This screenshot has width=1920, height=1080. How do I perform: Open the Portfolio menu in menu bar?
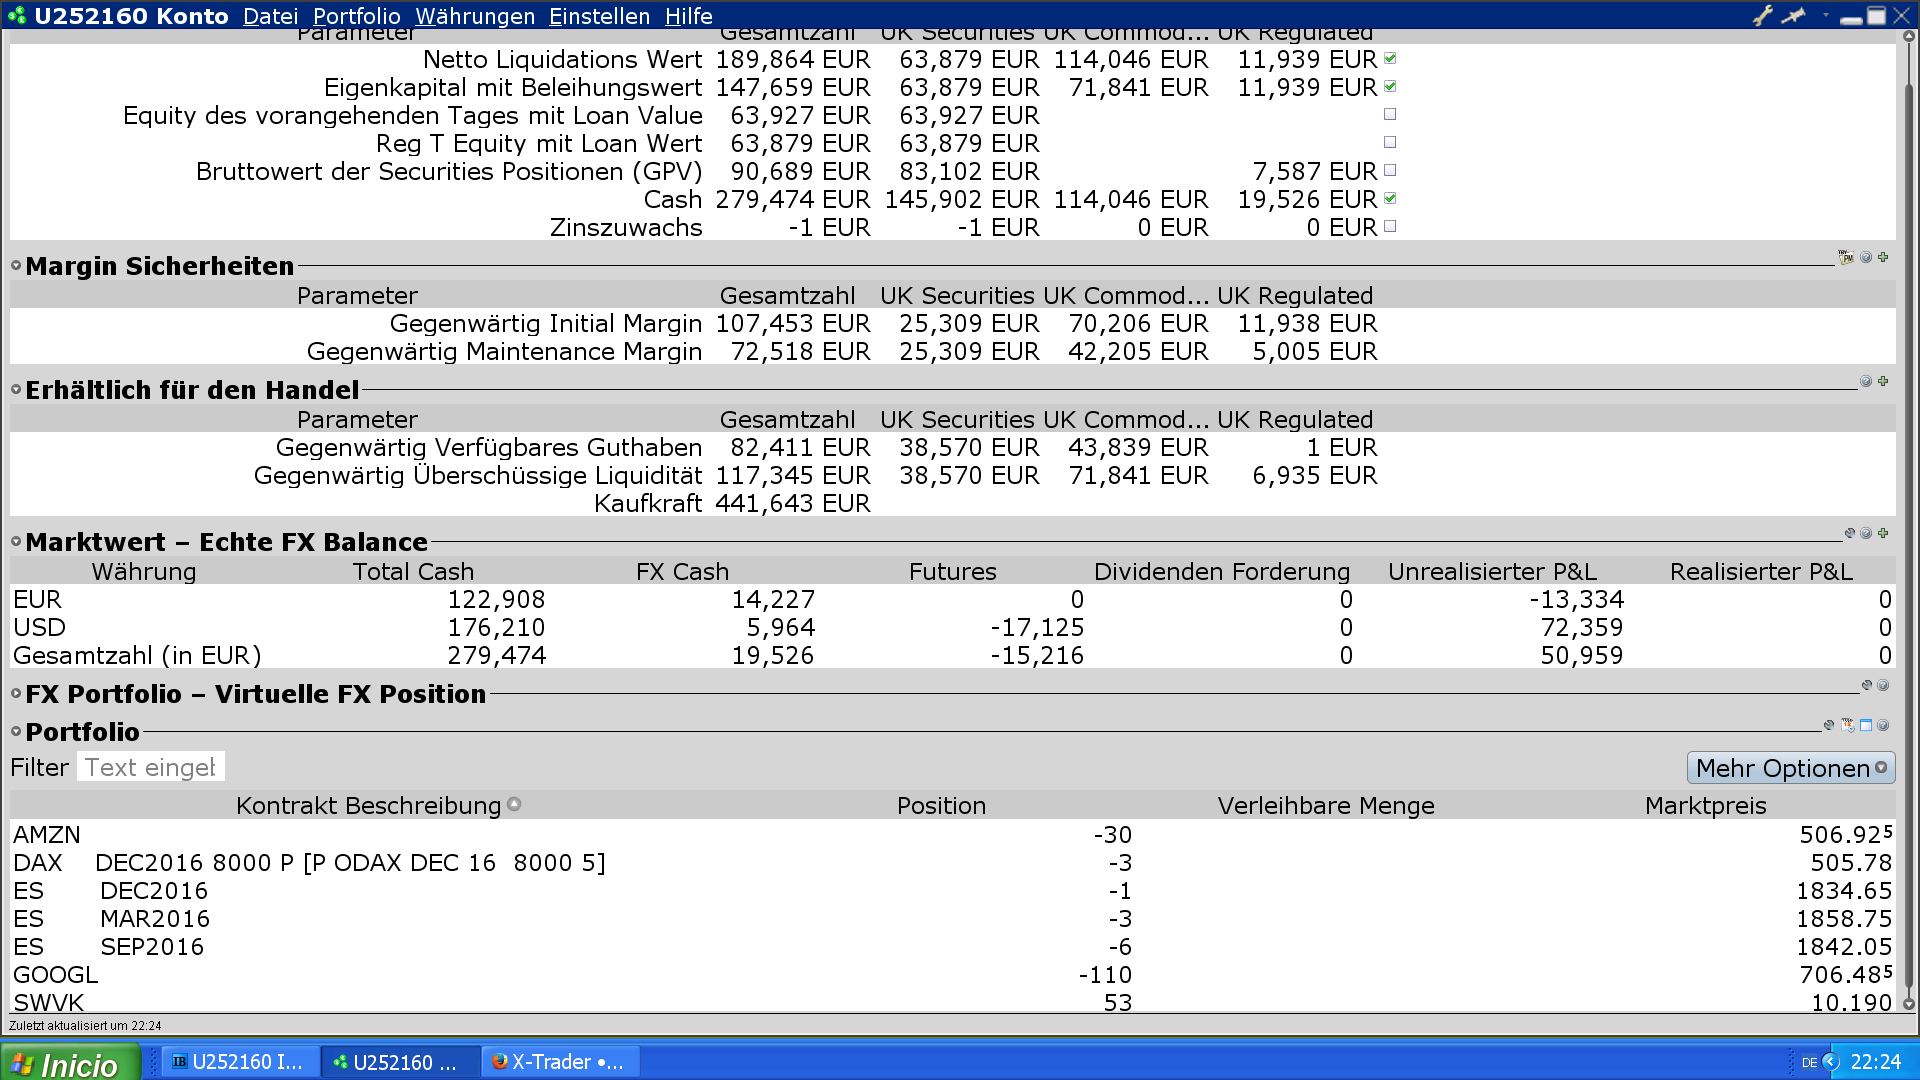356,16
